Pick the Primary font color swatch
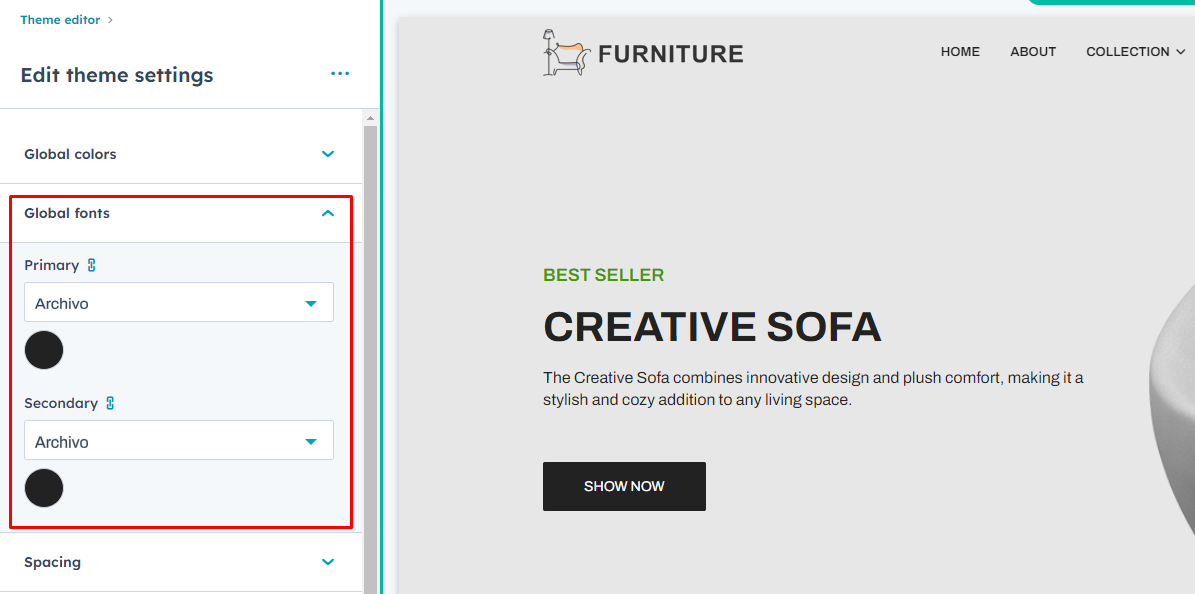The height and width of the screenshot is (594, 1195). coord(44,351)
